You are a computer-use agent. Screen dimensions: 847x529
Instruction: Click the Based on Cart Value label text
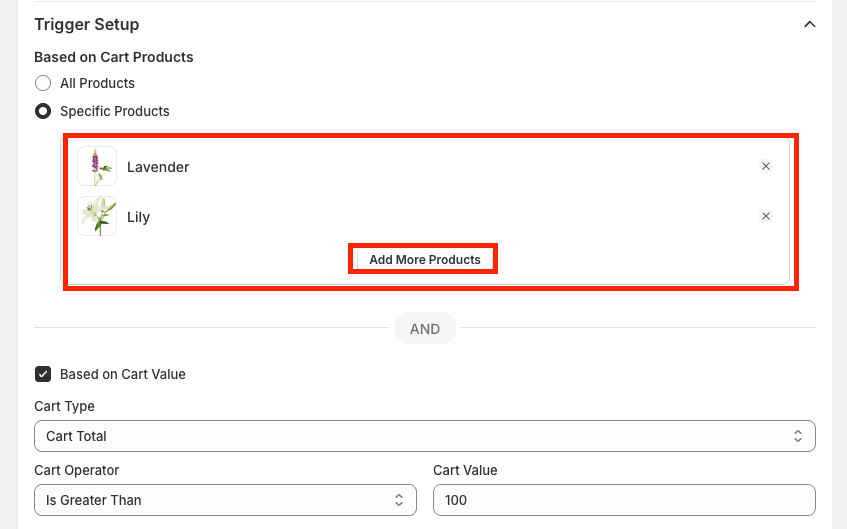pos(123,374)
